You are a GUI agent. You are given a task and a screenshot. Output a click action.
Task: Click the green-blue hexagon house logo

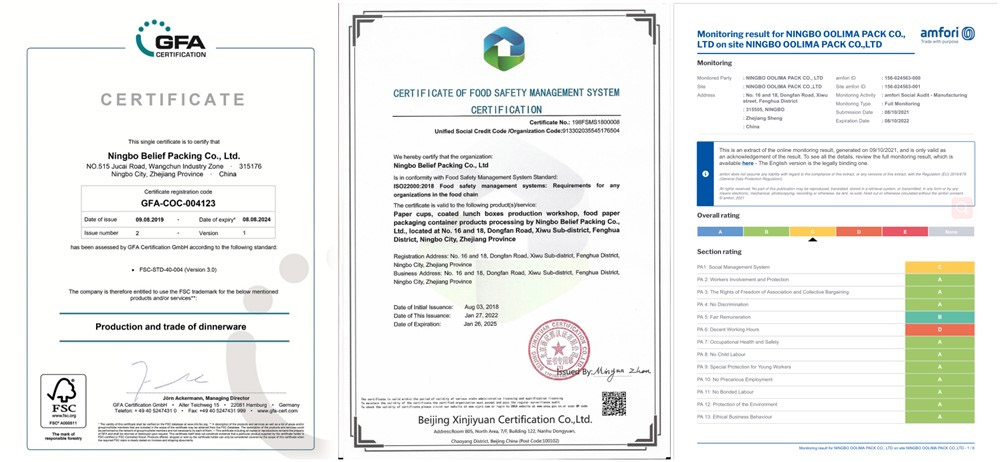504,48
